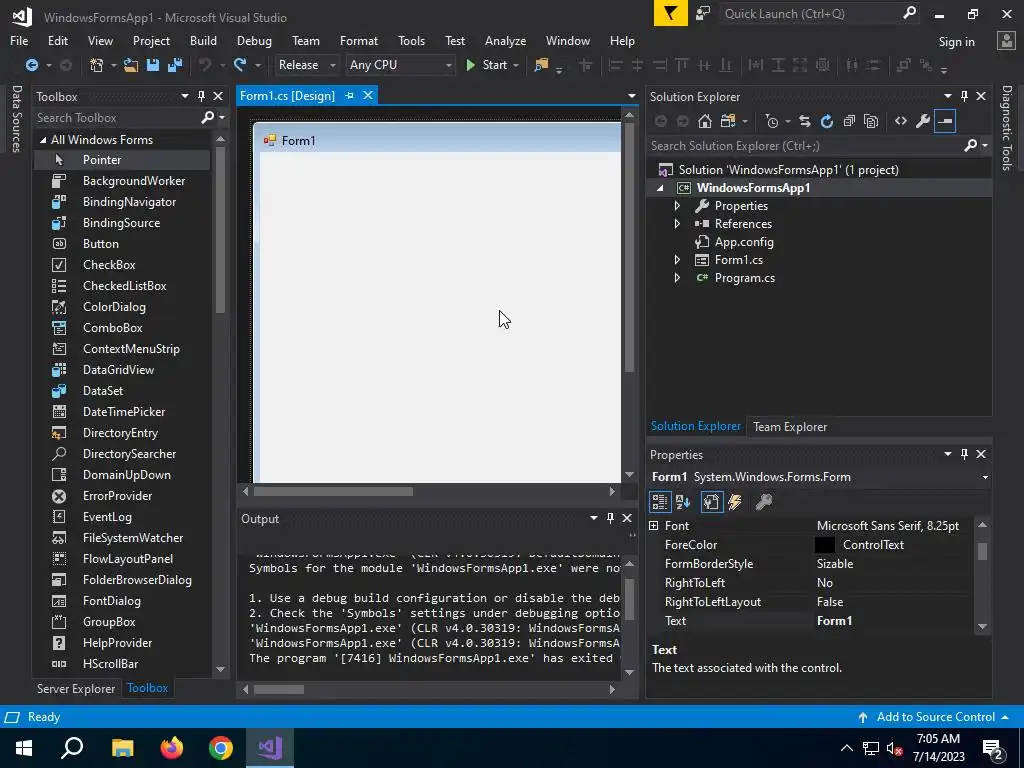Open the Data Sources side tab
This screenshot has height=768, width=1024.
[x=17, y=119]
